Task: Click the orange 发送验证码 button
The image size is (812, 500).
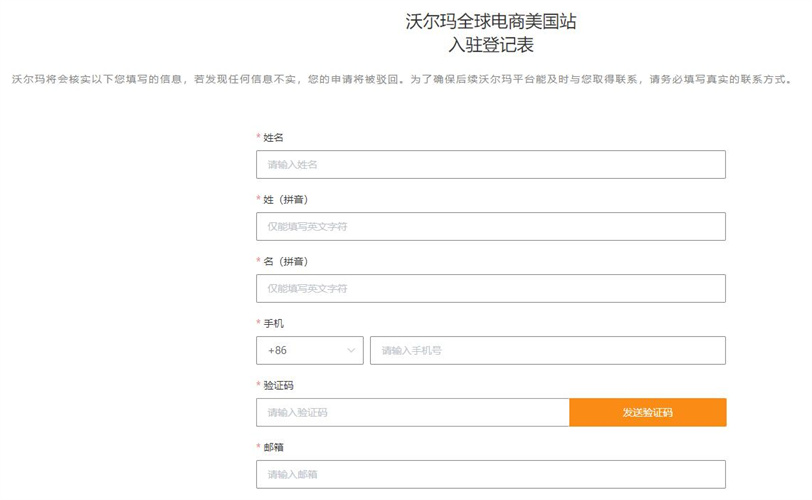Action: 648,413
